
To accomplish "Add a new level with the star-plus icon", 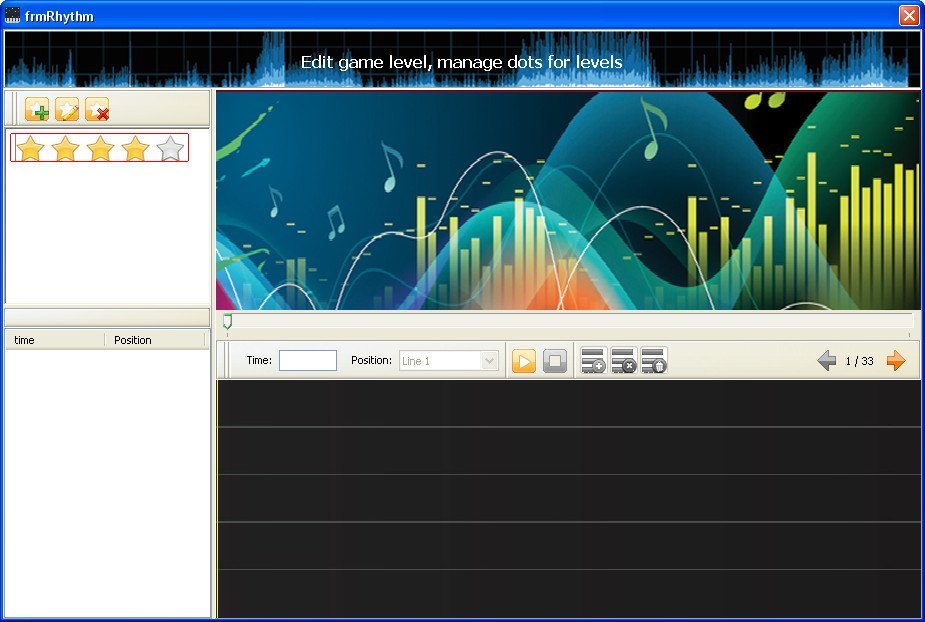I will click(39, 110).
